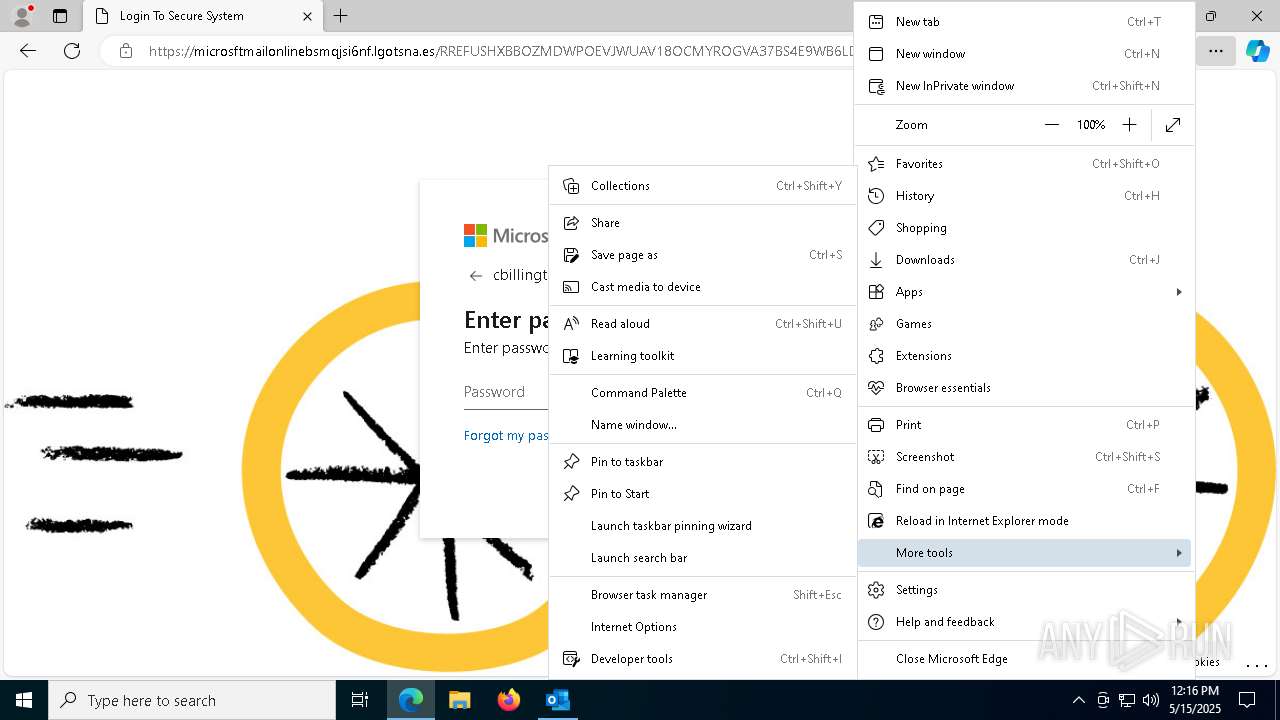The image size is (1280, 720).
Task: Open Browser task manager entry
Action: pyautogui.click(x=702, y=595)
